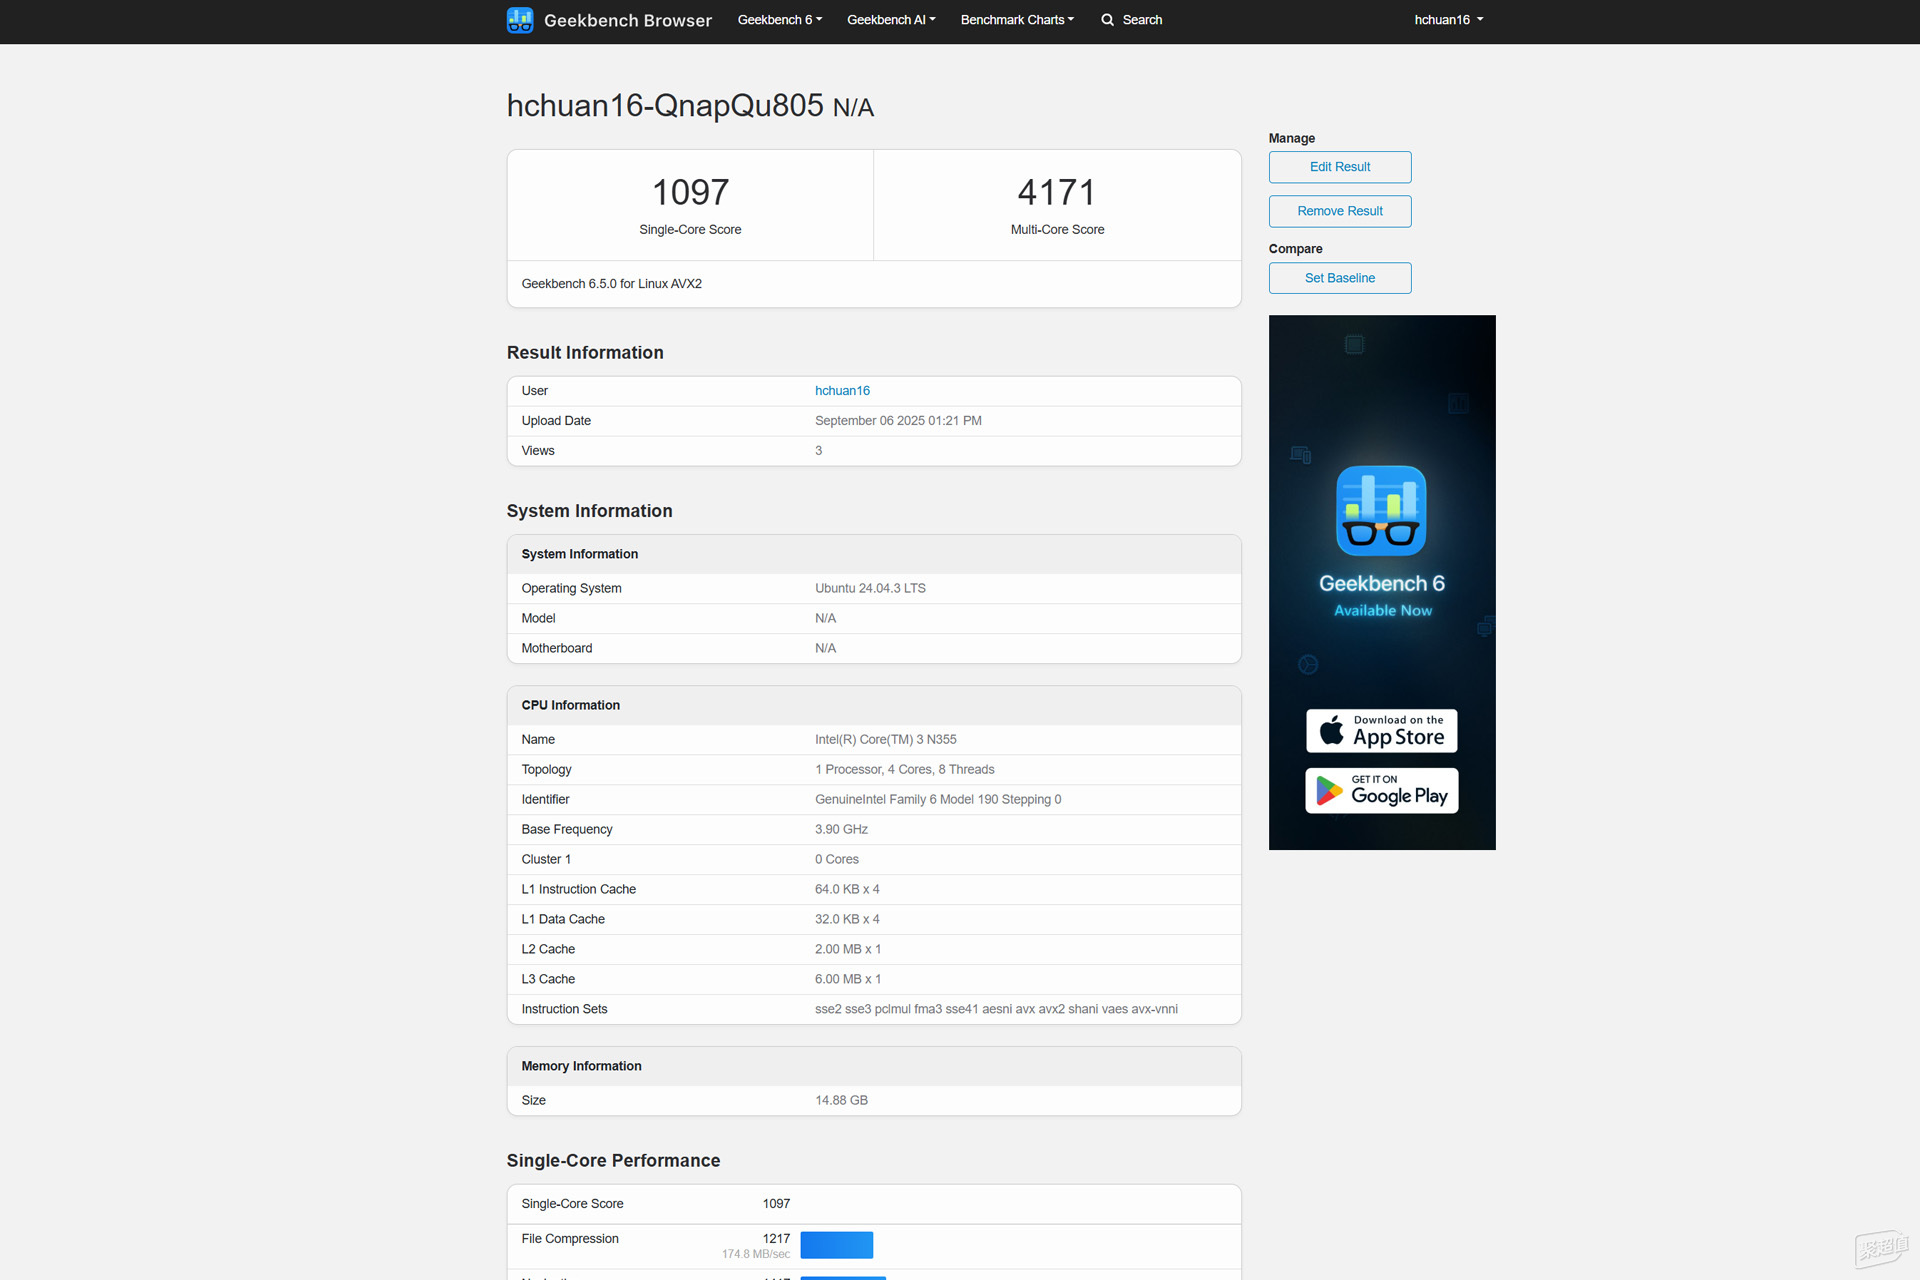Click the Remove Result button
Screen dimensions: 1920x1280
click(x=1340, y=211)
